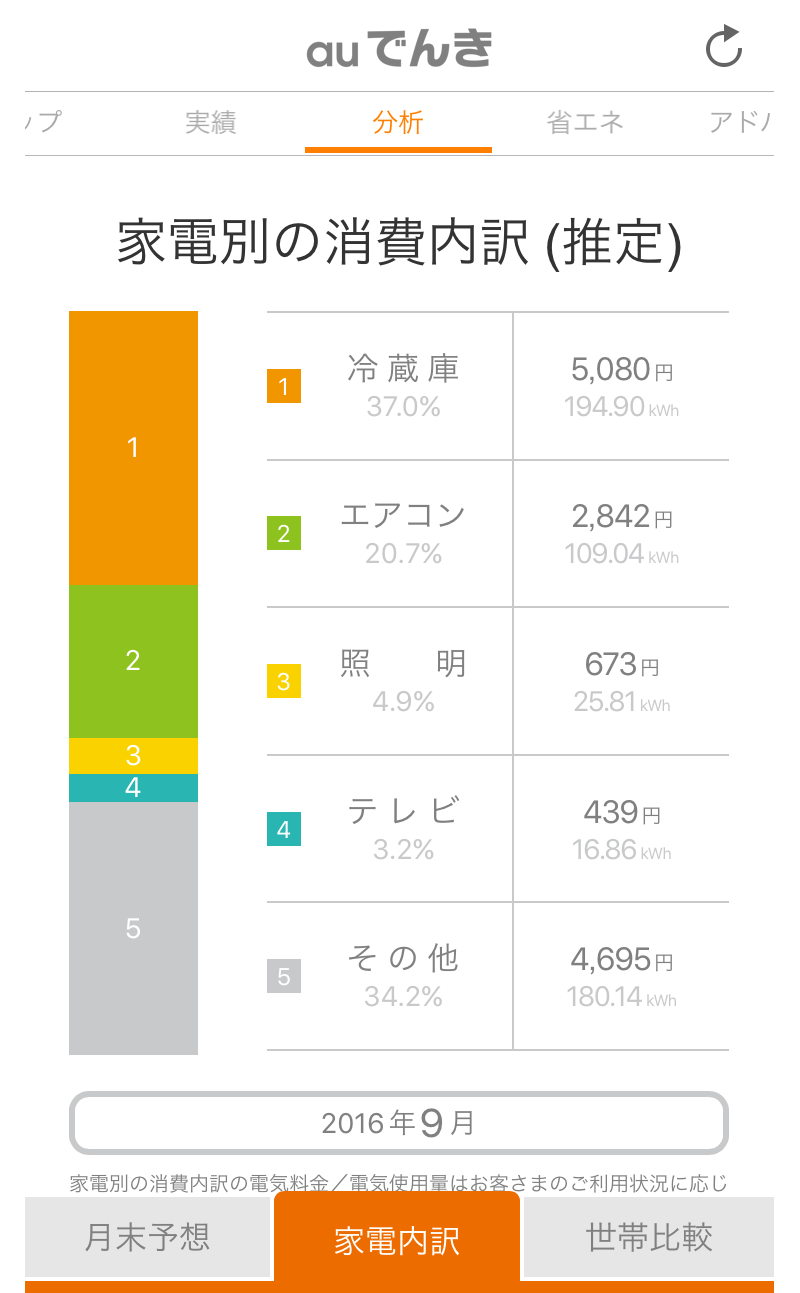Screen dimensions: 800x1293
Task: Tap the orange number 1 legend badge
Action: pos(284,386)
